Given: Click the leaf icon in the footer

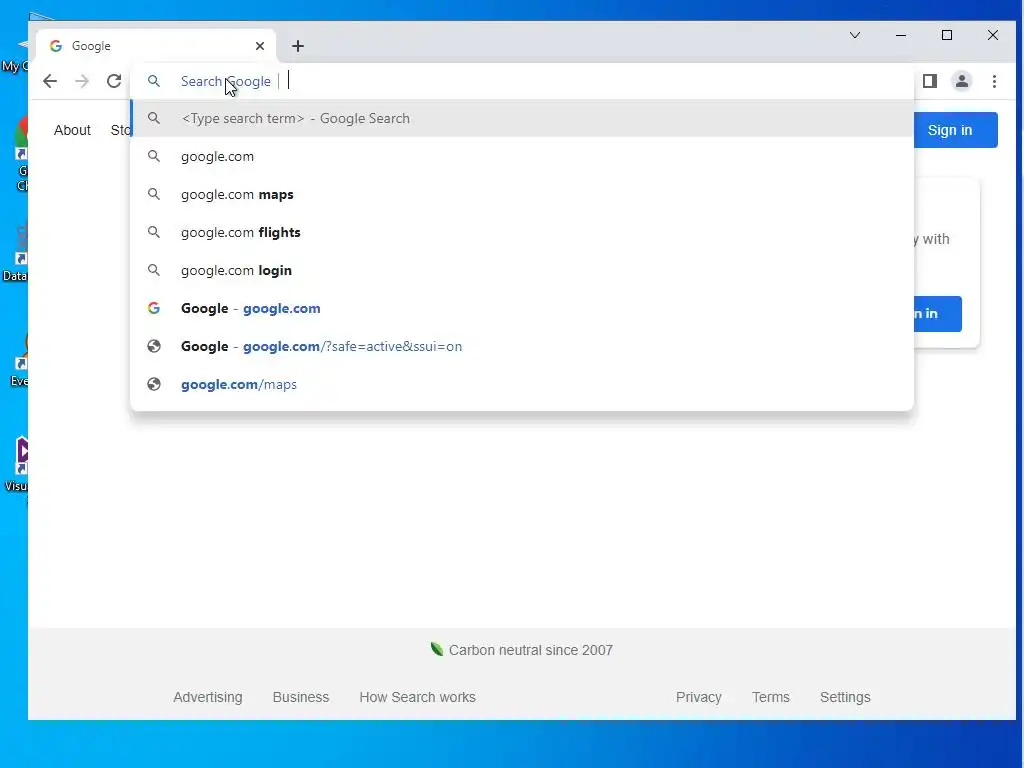Looking at the screenshot, I should pyautogui.click(x=437, y=648).
